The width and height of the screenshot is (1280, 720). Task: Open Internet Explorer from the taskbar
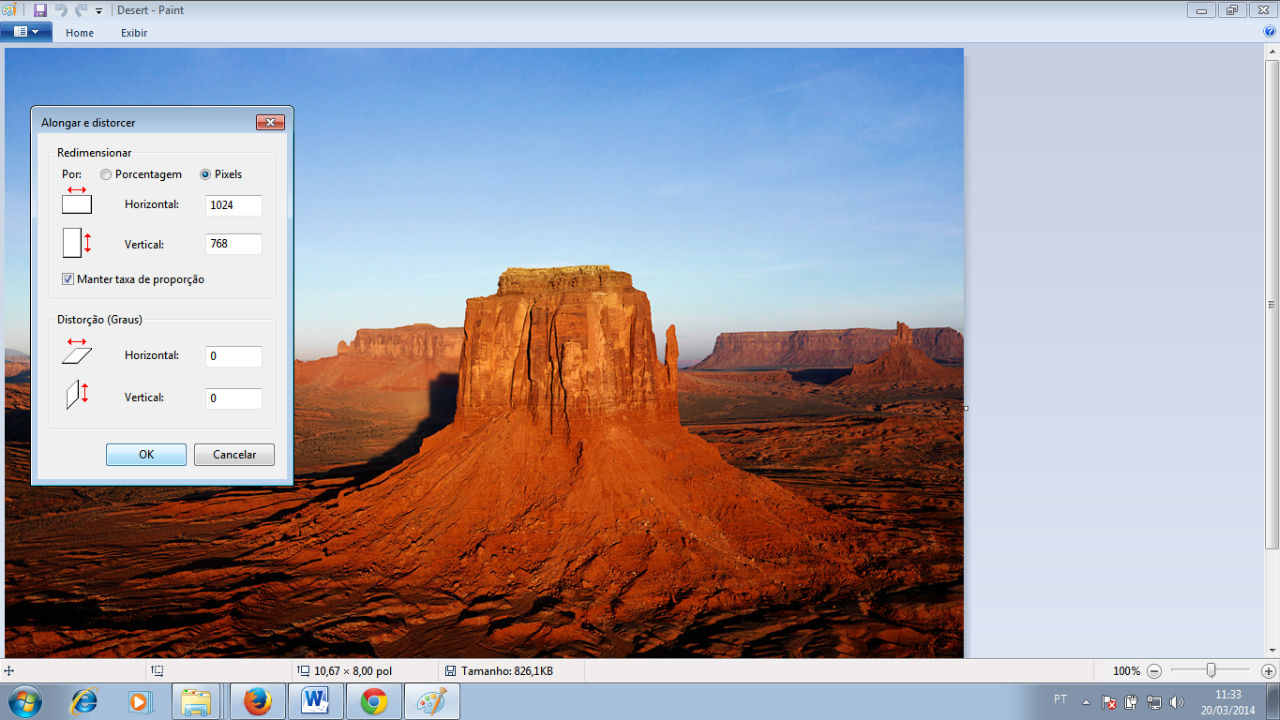85,702
